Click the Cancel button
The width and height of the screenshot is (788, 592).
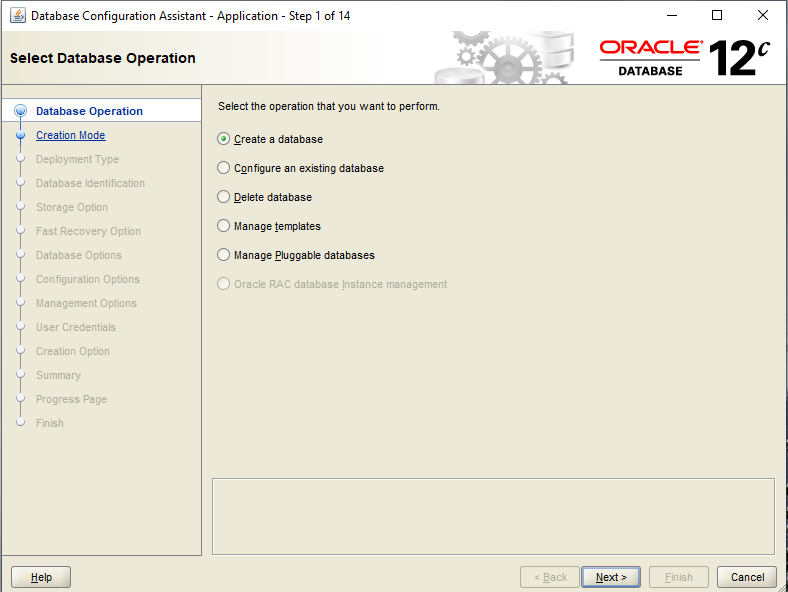pos(747,577)
